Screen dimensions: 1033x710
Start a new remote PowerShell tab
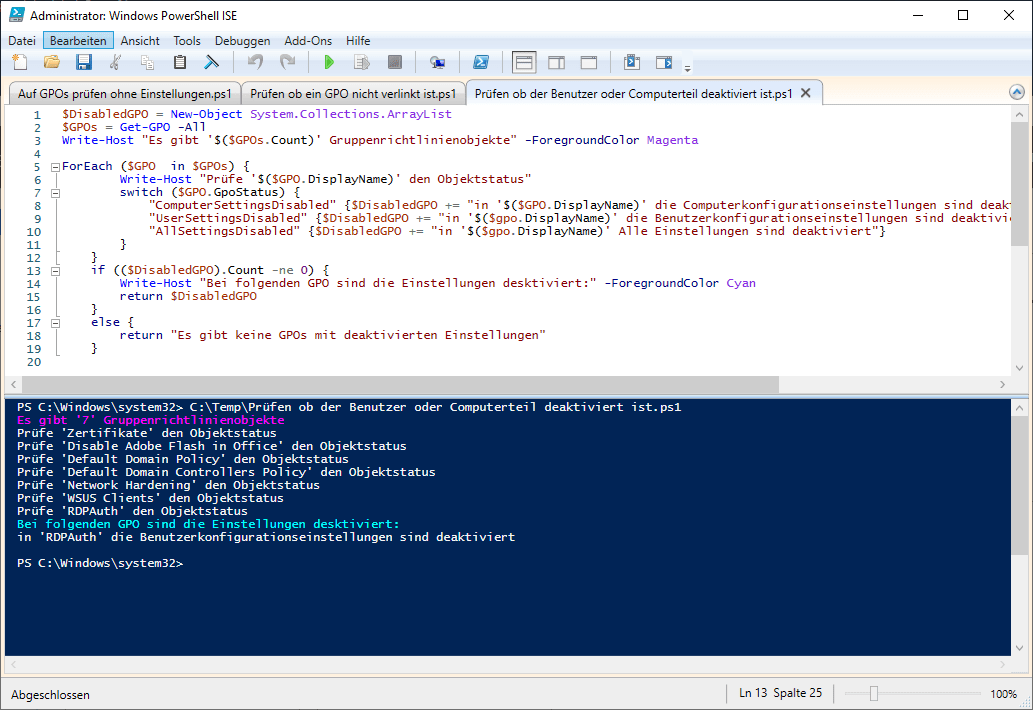click(x=437, y=63)
